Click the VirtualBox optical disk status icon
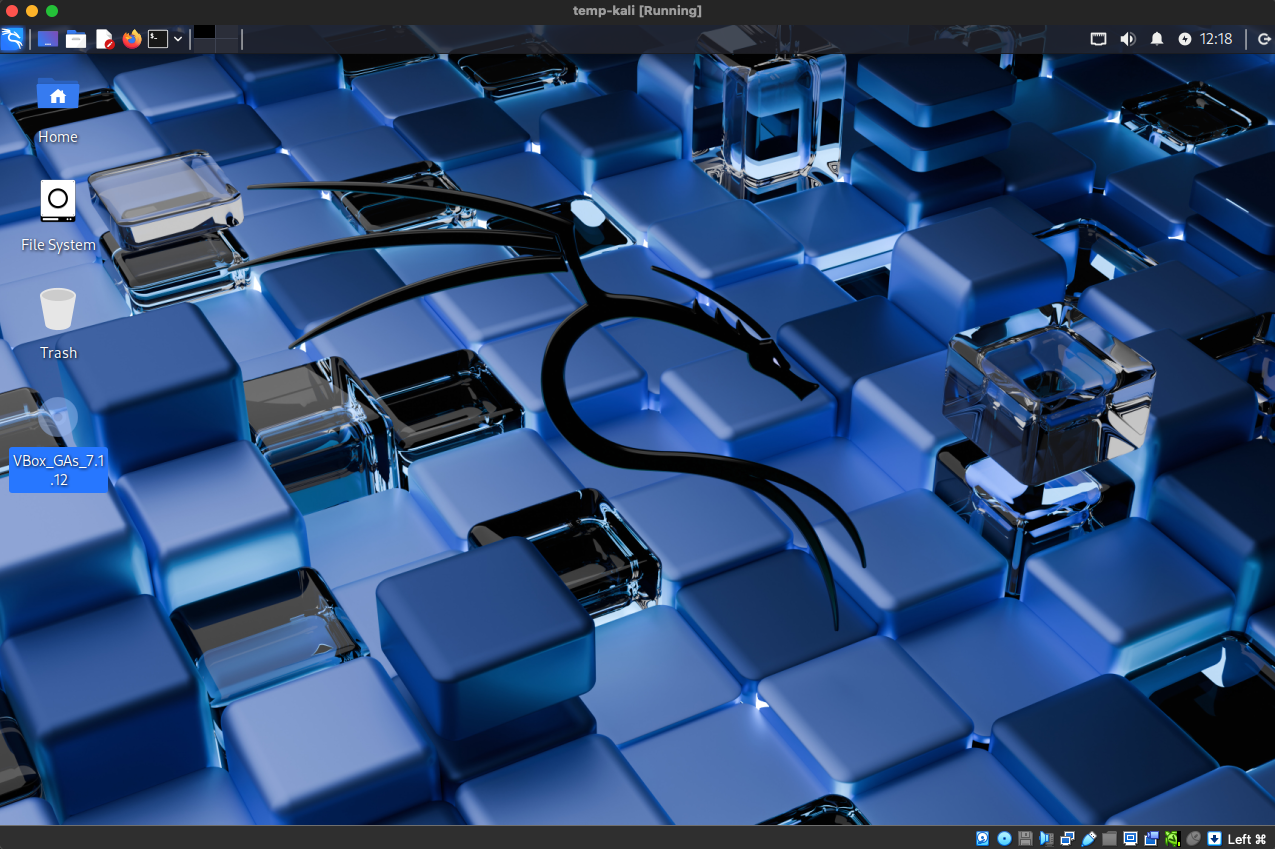 pos(1004,837)
